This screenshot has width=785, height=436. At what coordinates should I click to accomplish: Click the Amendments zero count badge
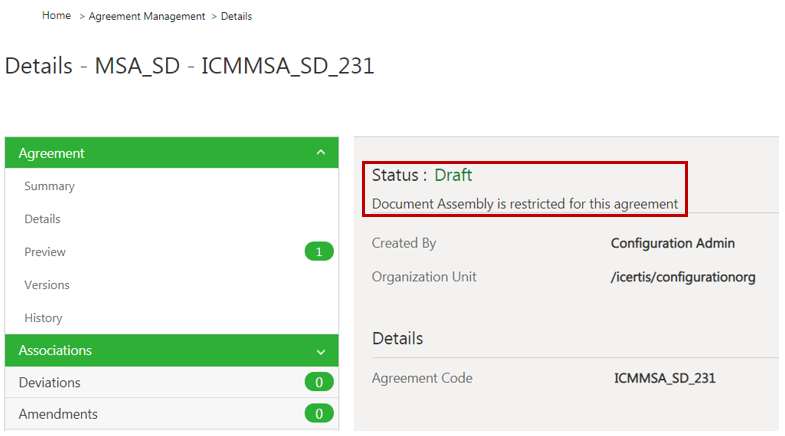[x=318, y=414]
